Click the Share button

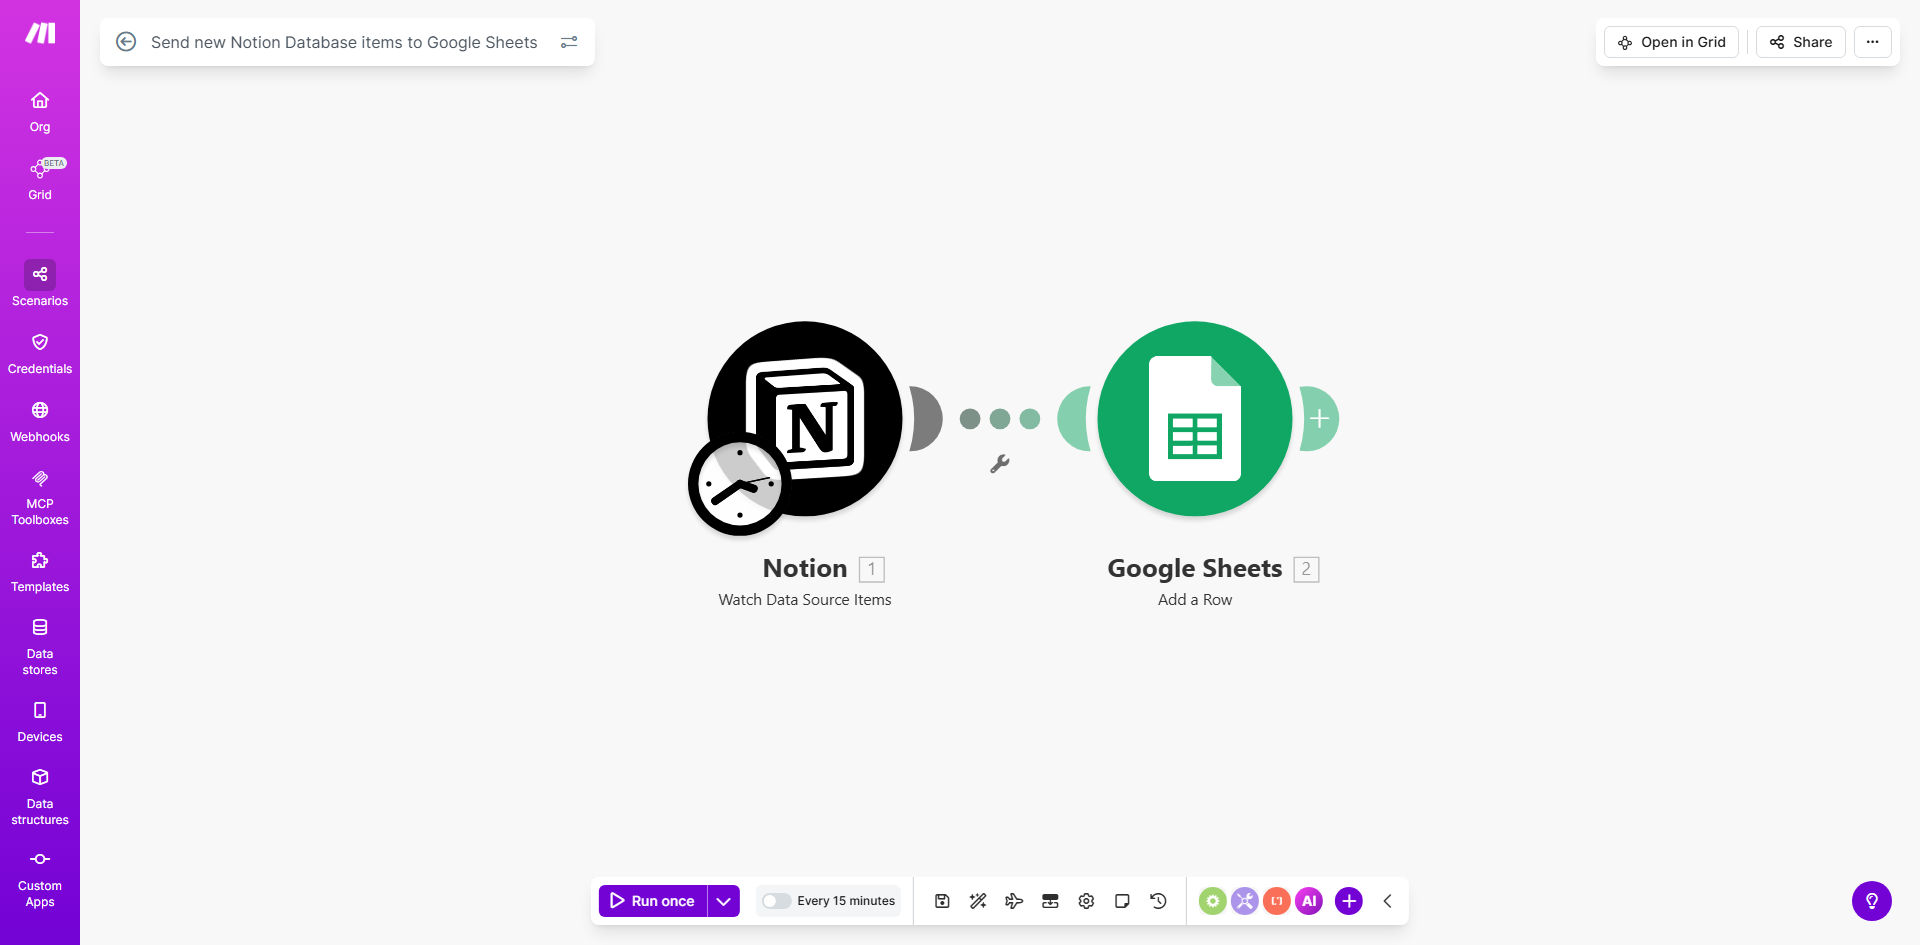(x=1801, y=42)
